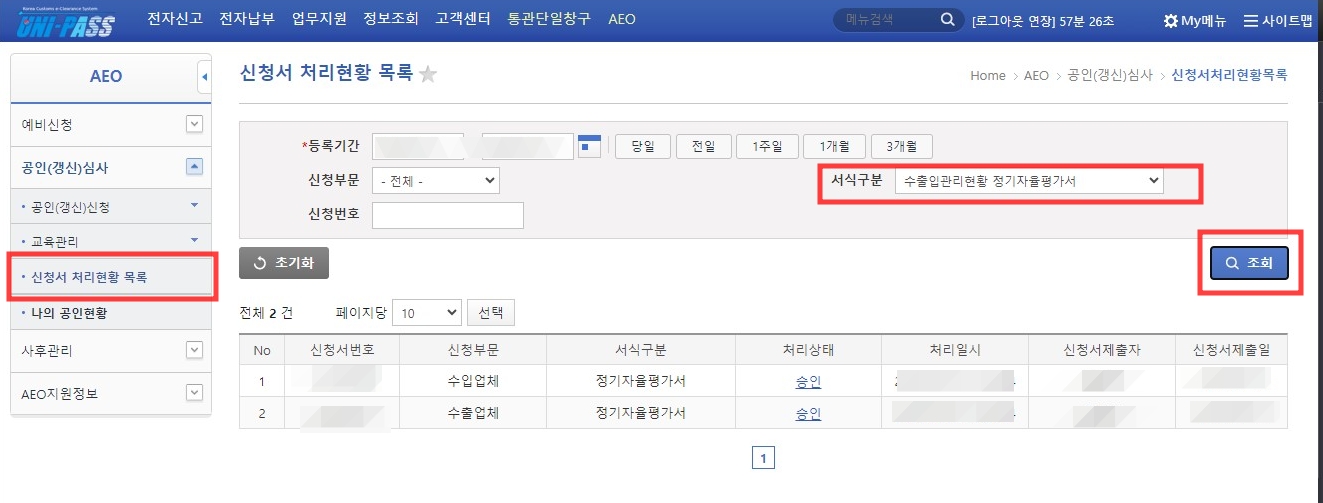The height and width of the screenshot is (503, 1323).
Task: Click the 1개월 period button
Action: pyautogui.click(x=834, y=146)
